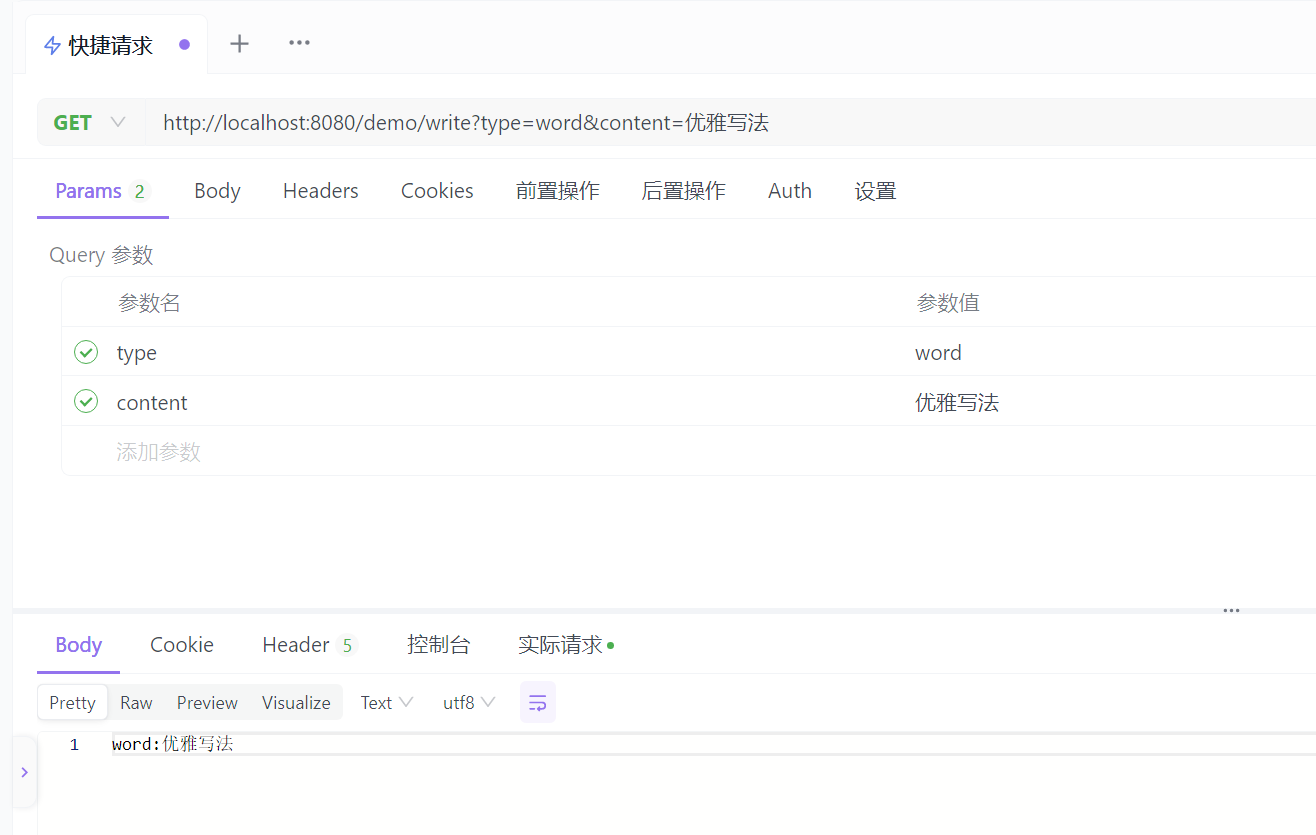
Task: Expand the left side panel arrow
Action: (x=24, y=772)
